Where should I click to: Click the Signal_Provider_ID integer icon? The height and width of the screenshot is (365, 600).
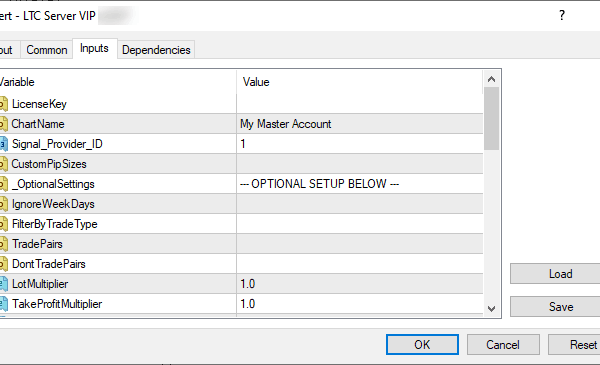[x=3, y=144]
